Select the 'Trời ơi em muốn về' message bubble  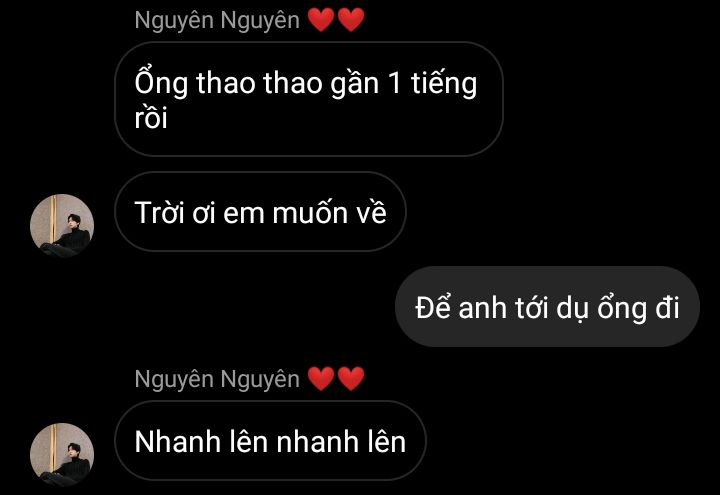(x=260, y=212)
